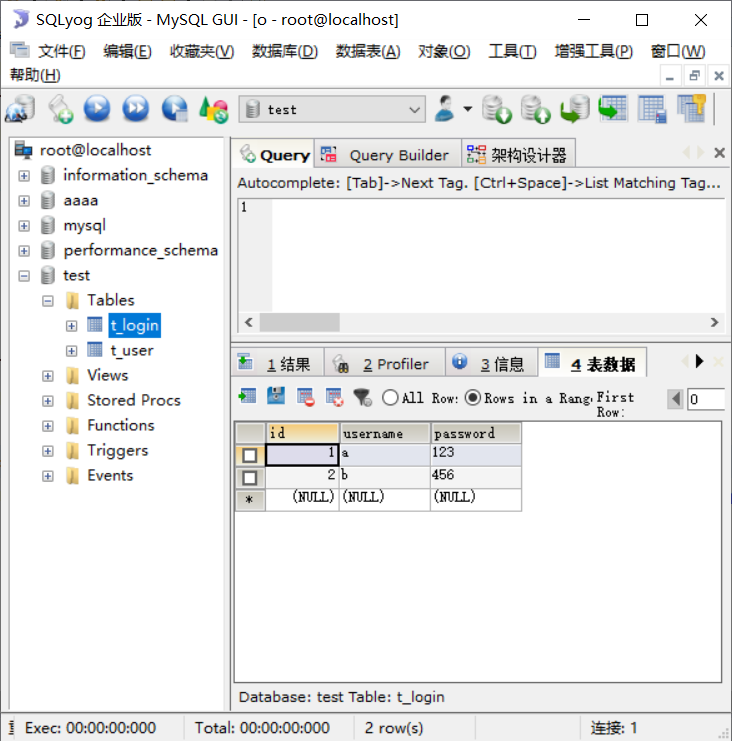The image size is (732, 741).
Task: Open the 帮助(H) menu
Action: pyautogui.click(x=35, y=75)
